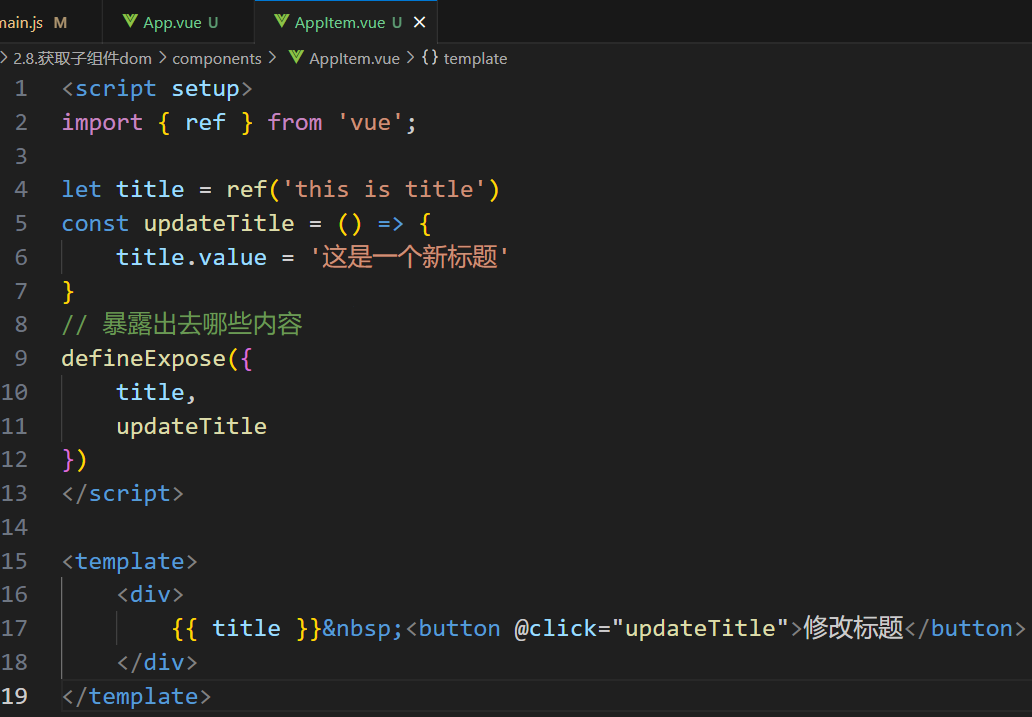Click the '这是一个新标题' string
1032x717 pixels.
click(409, 257)
